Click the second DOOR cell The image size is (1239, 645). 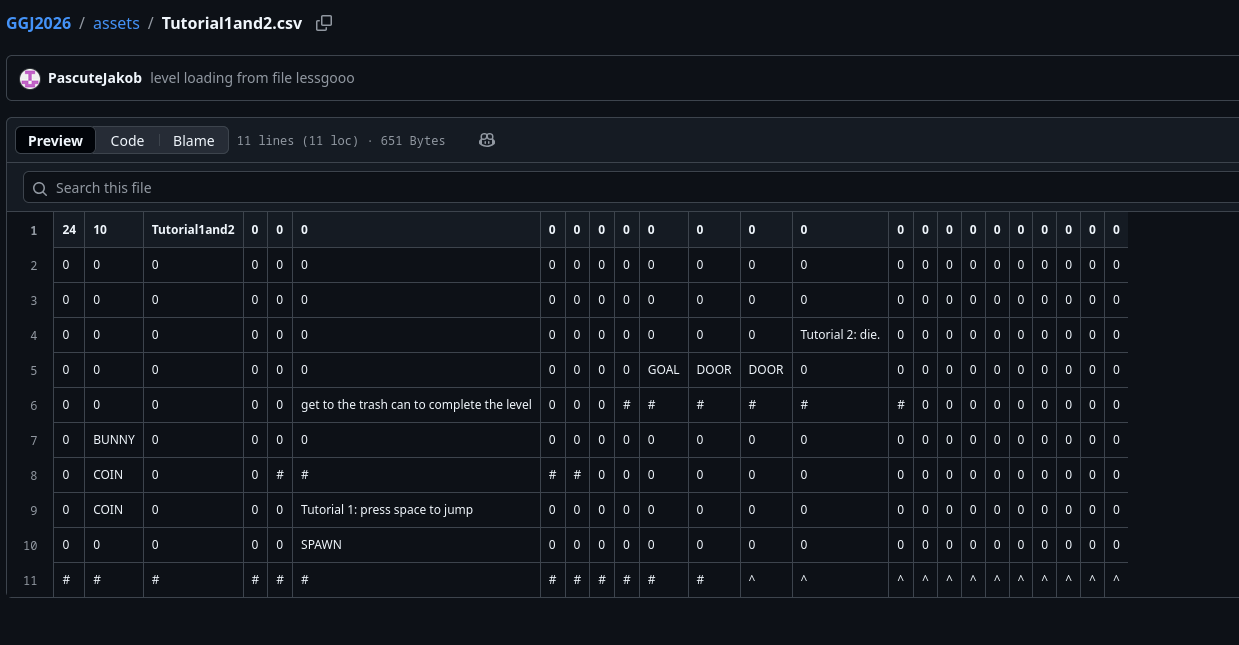click(766, 370)
